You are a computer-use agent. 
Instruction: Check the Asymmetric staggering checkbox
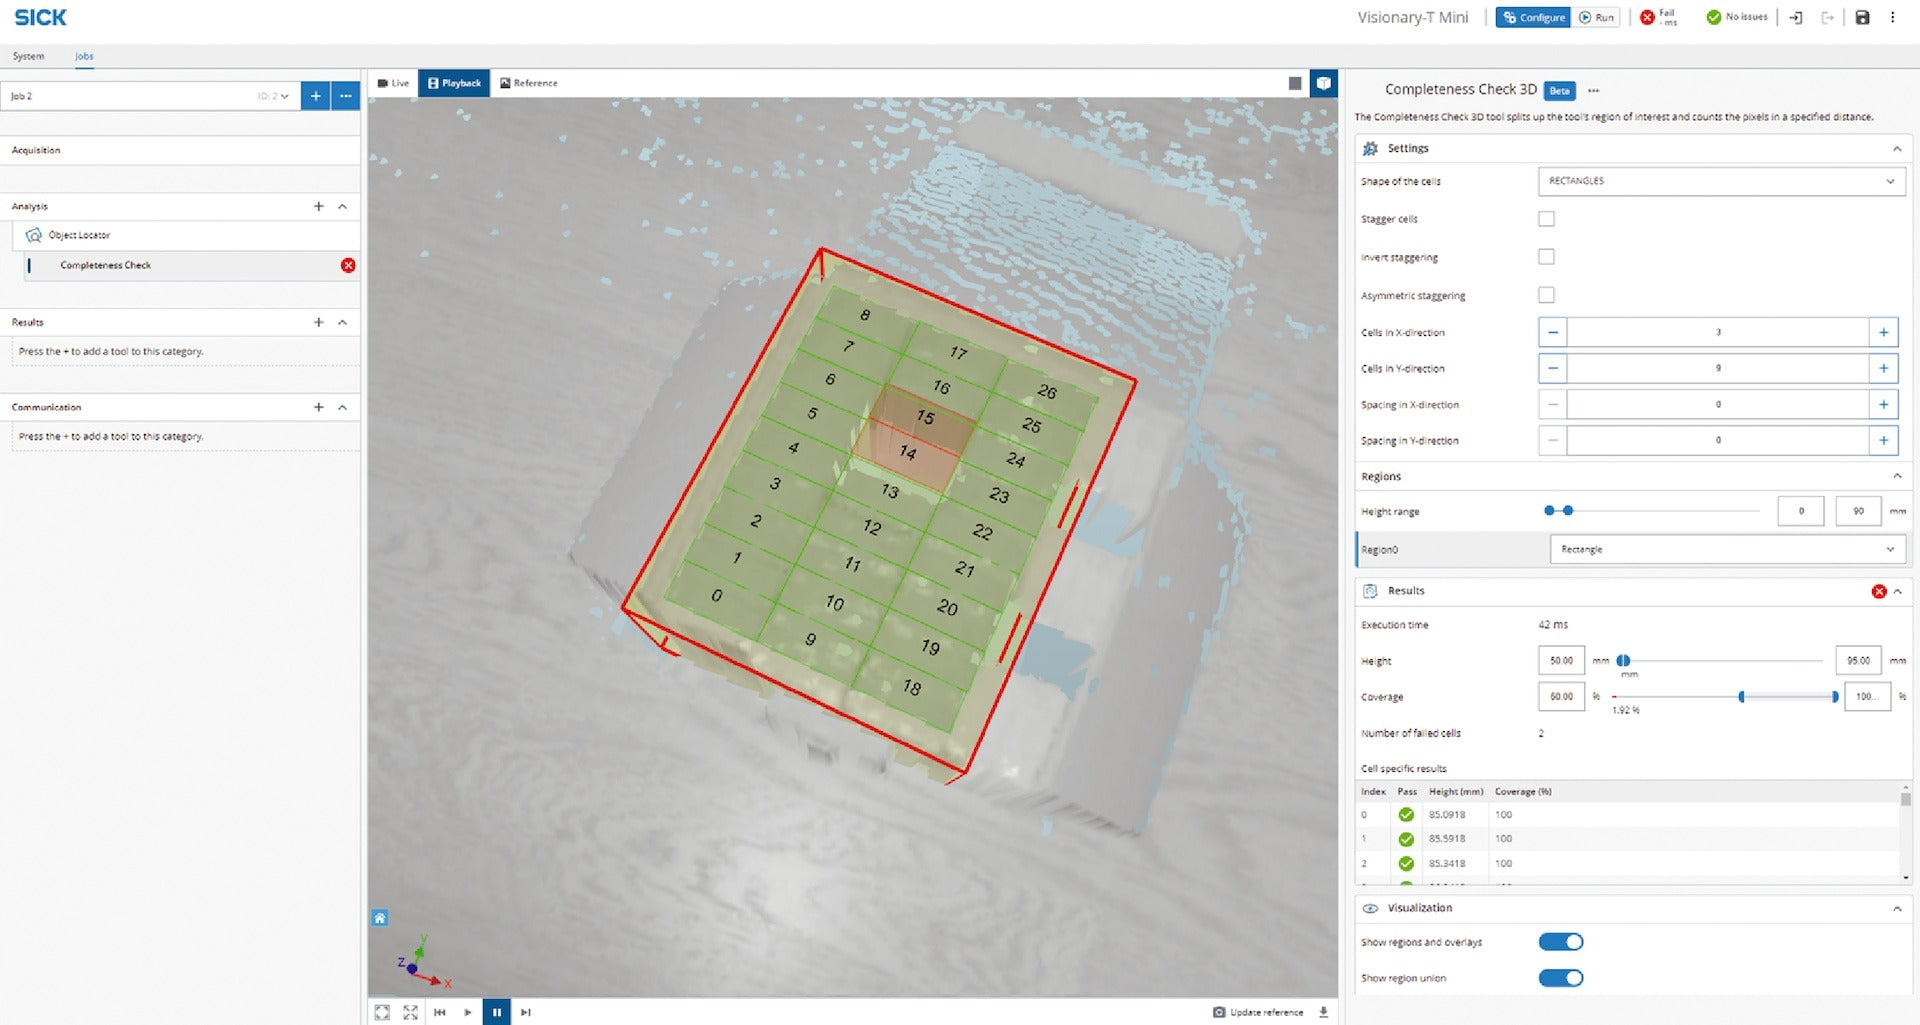point(1546,295)
